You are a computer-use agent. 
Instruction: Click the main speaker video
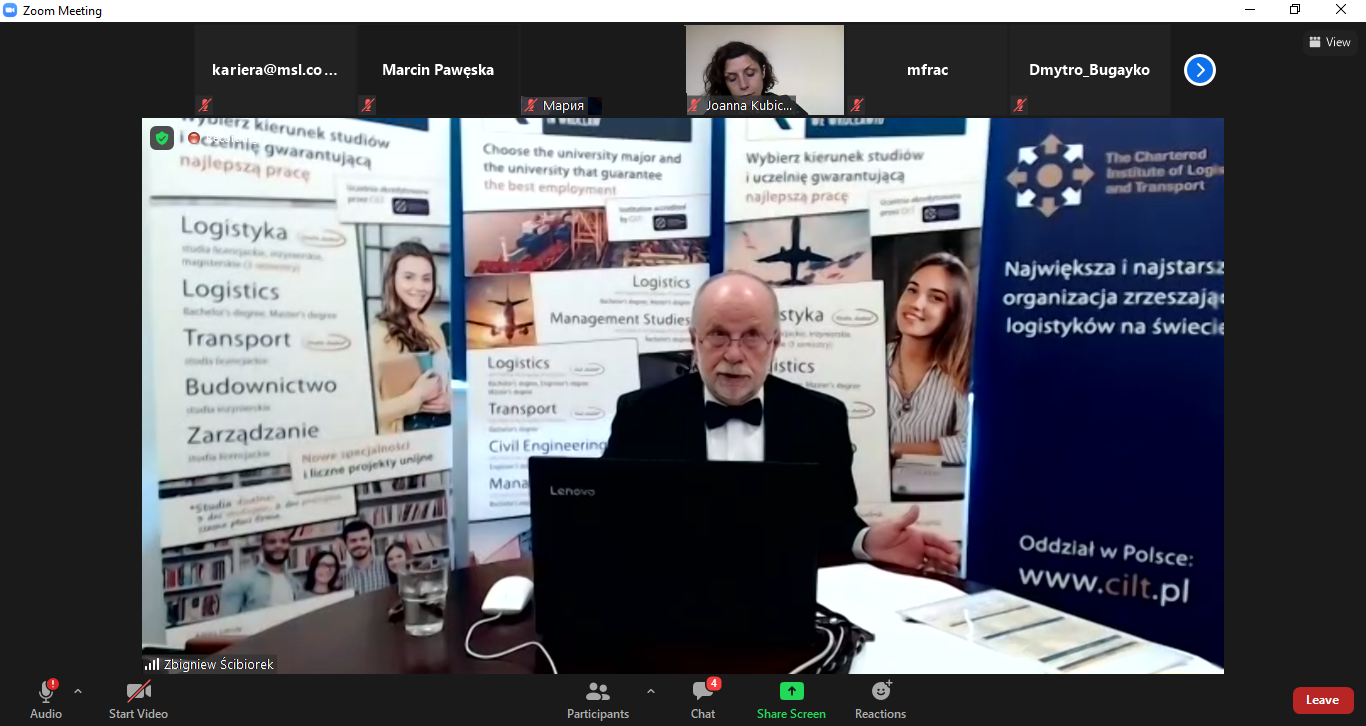point(683,395)
